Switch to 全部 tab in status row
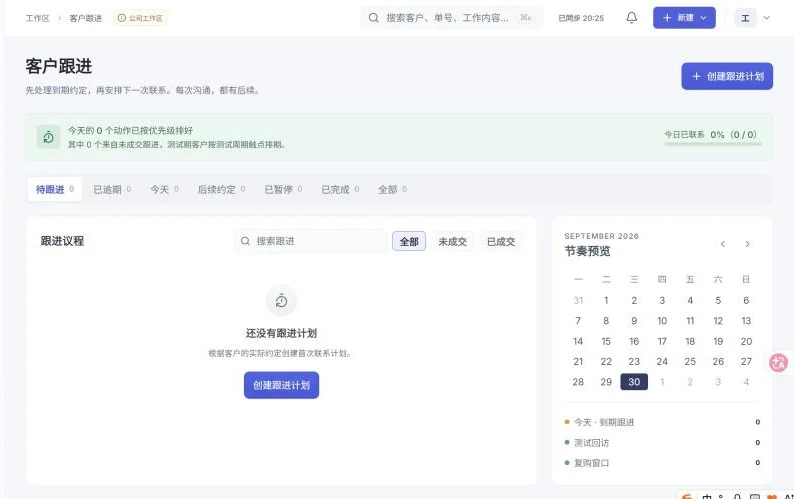Viewport: 794px width, 499px height. tap(392, 189)
